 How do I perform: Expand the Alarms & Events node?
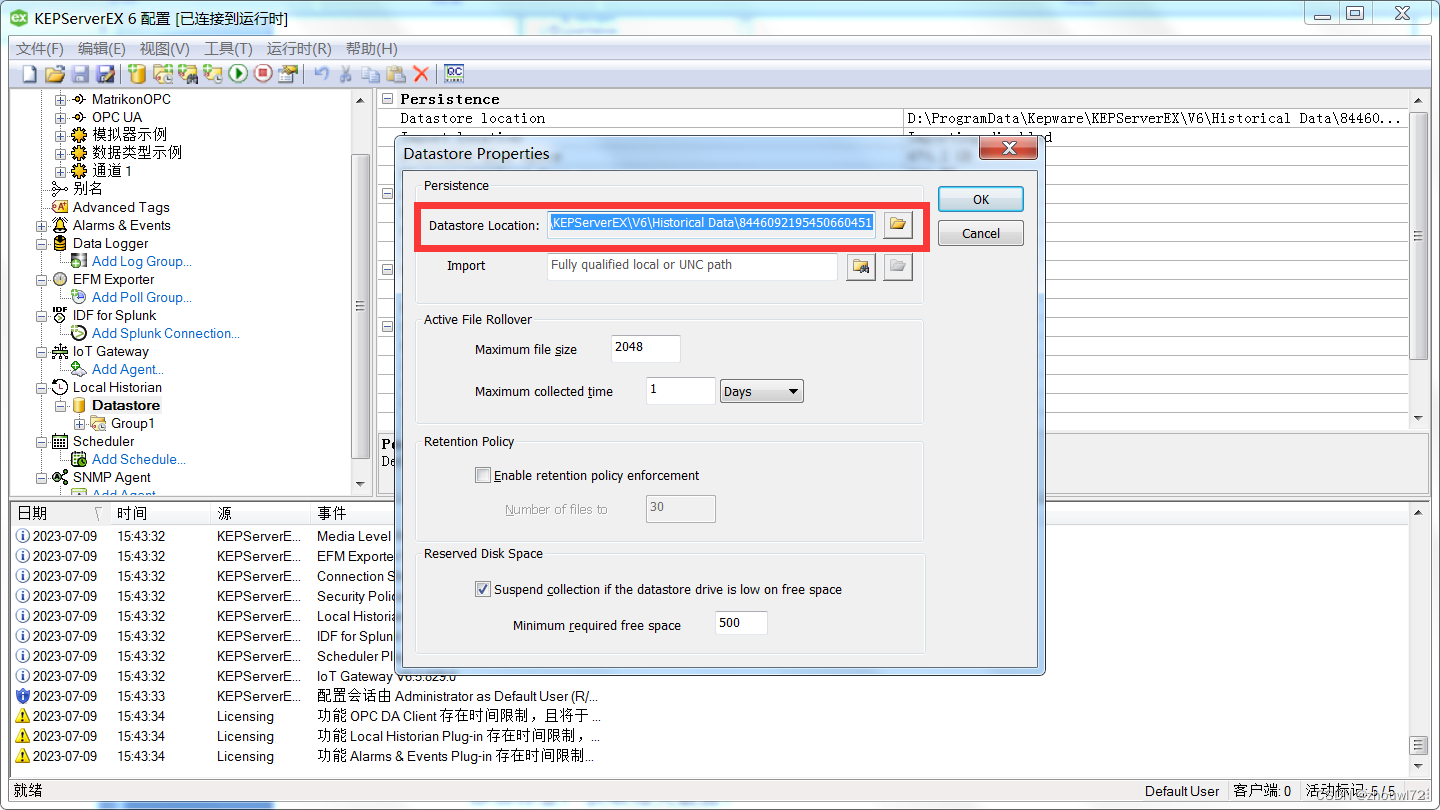[x=42, y=225]
